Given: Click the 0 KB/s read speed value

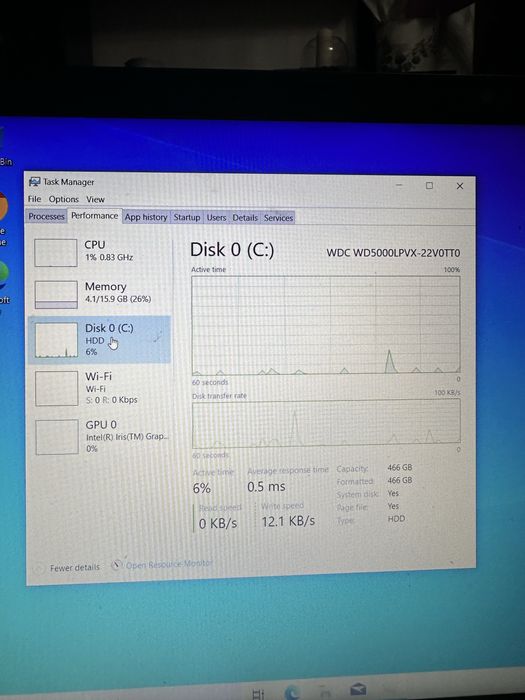Looking at the screenshot, I should click(x=218, y=523).
